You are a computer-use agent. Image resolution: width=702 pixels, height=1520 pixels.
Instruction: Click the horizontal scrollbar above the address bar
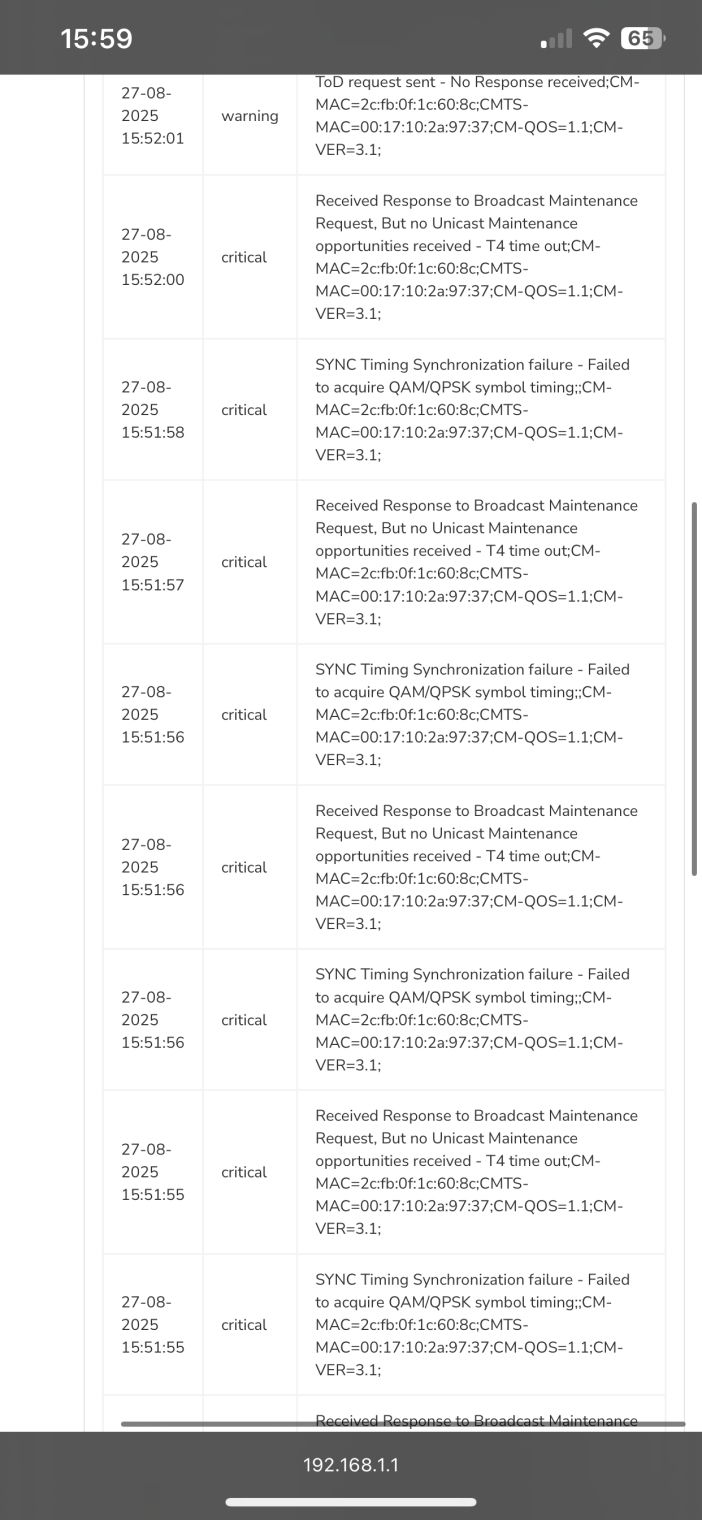(403, 1423)
